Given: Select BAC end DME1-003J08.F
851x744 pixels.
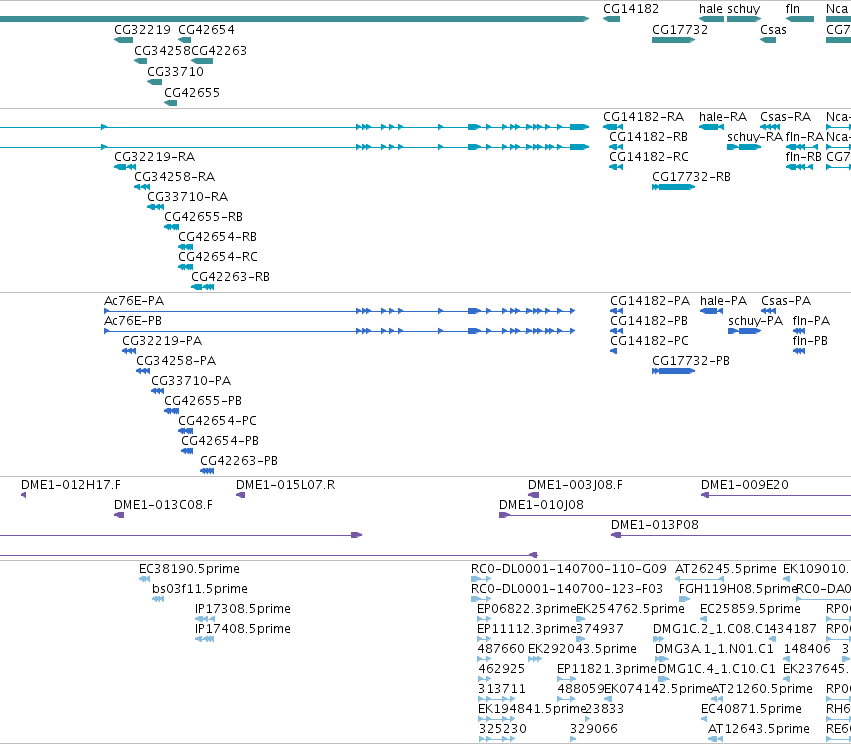Looking at the screenshot, I should coord(575,485).
